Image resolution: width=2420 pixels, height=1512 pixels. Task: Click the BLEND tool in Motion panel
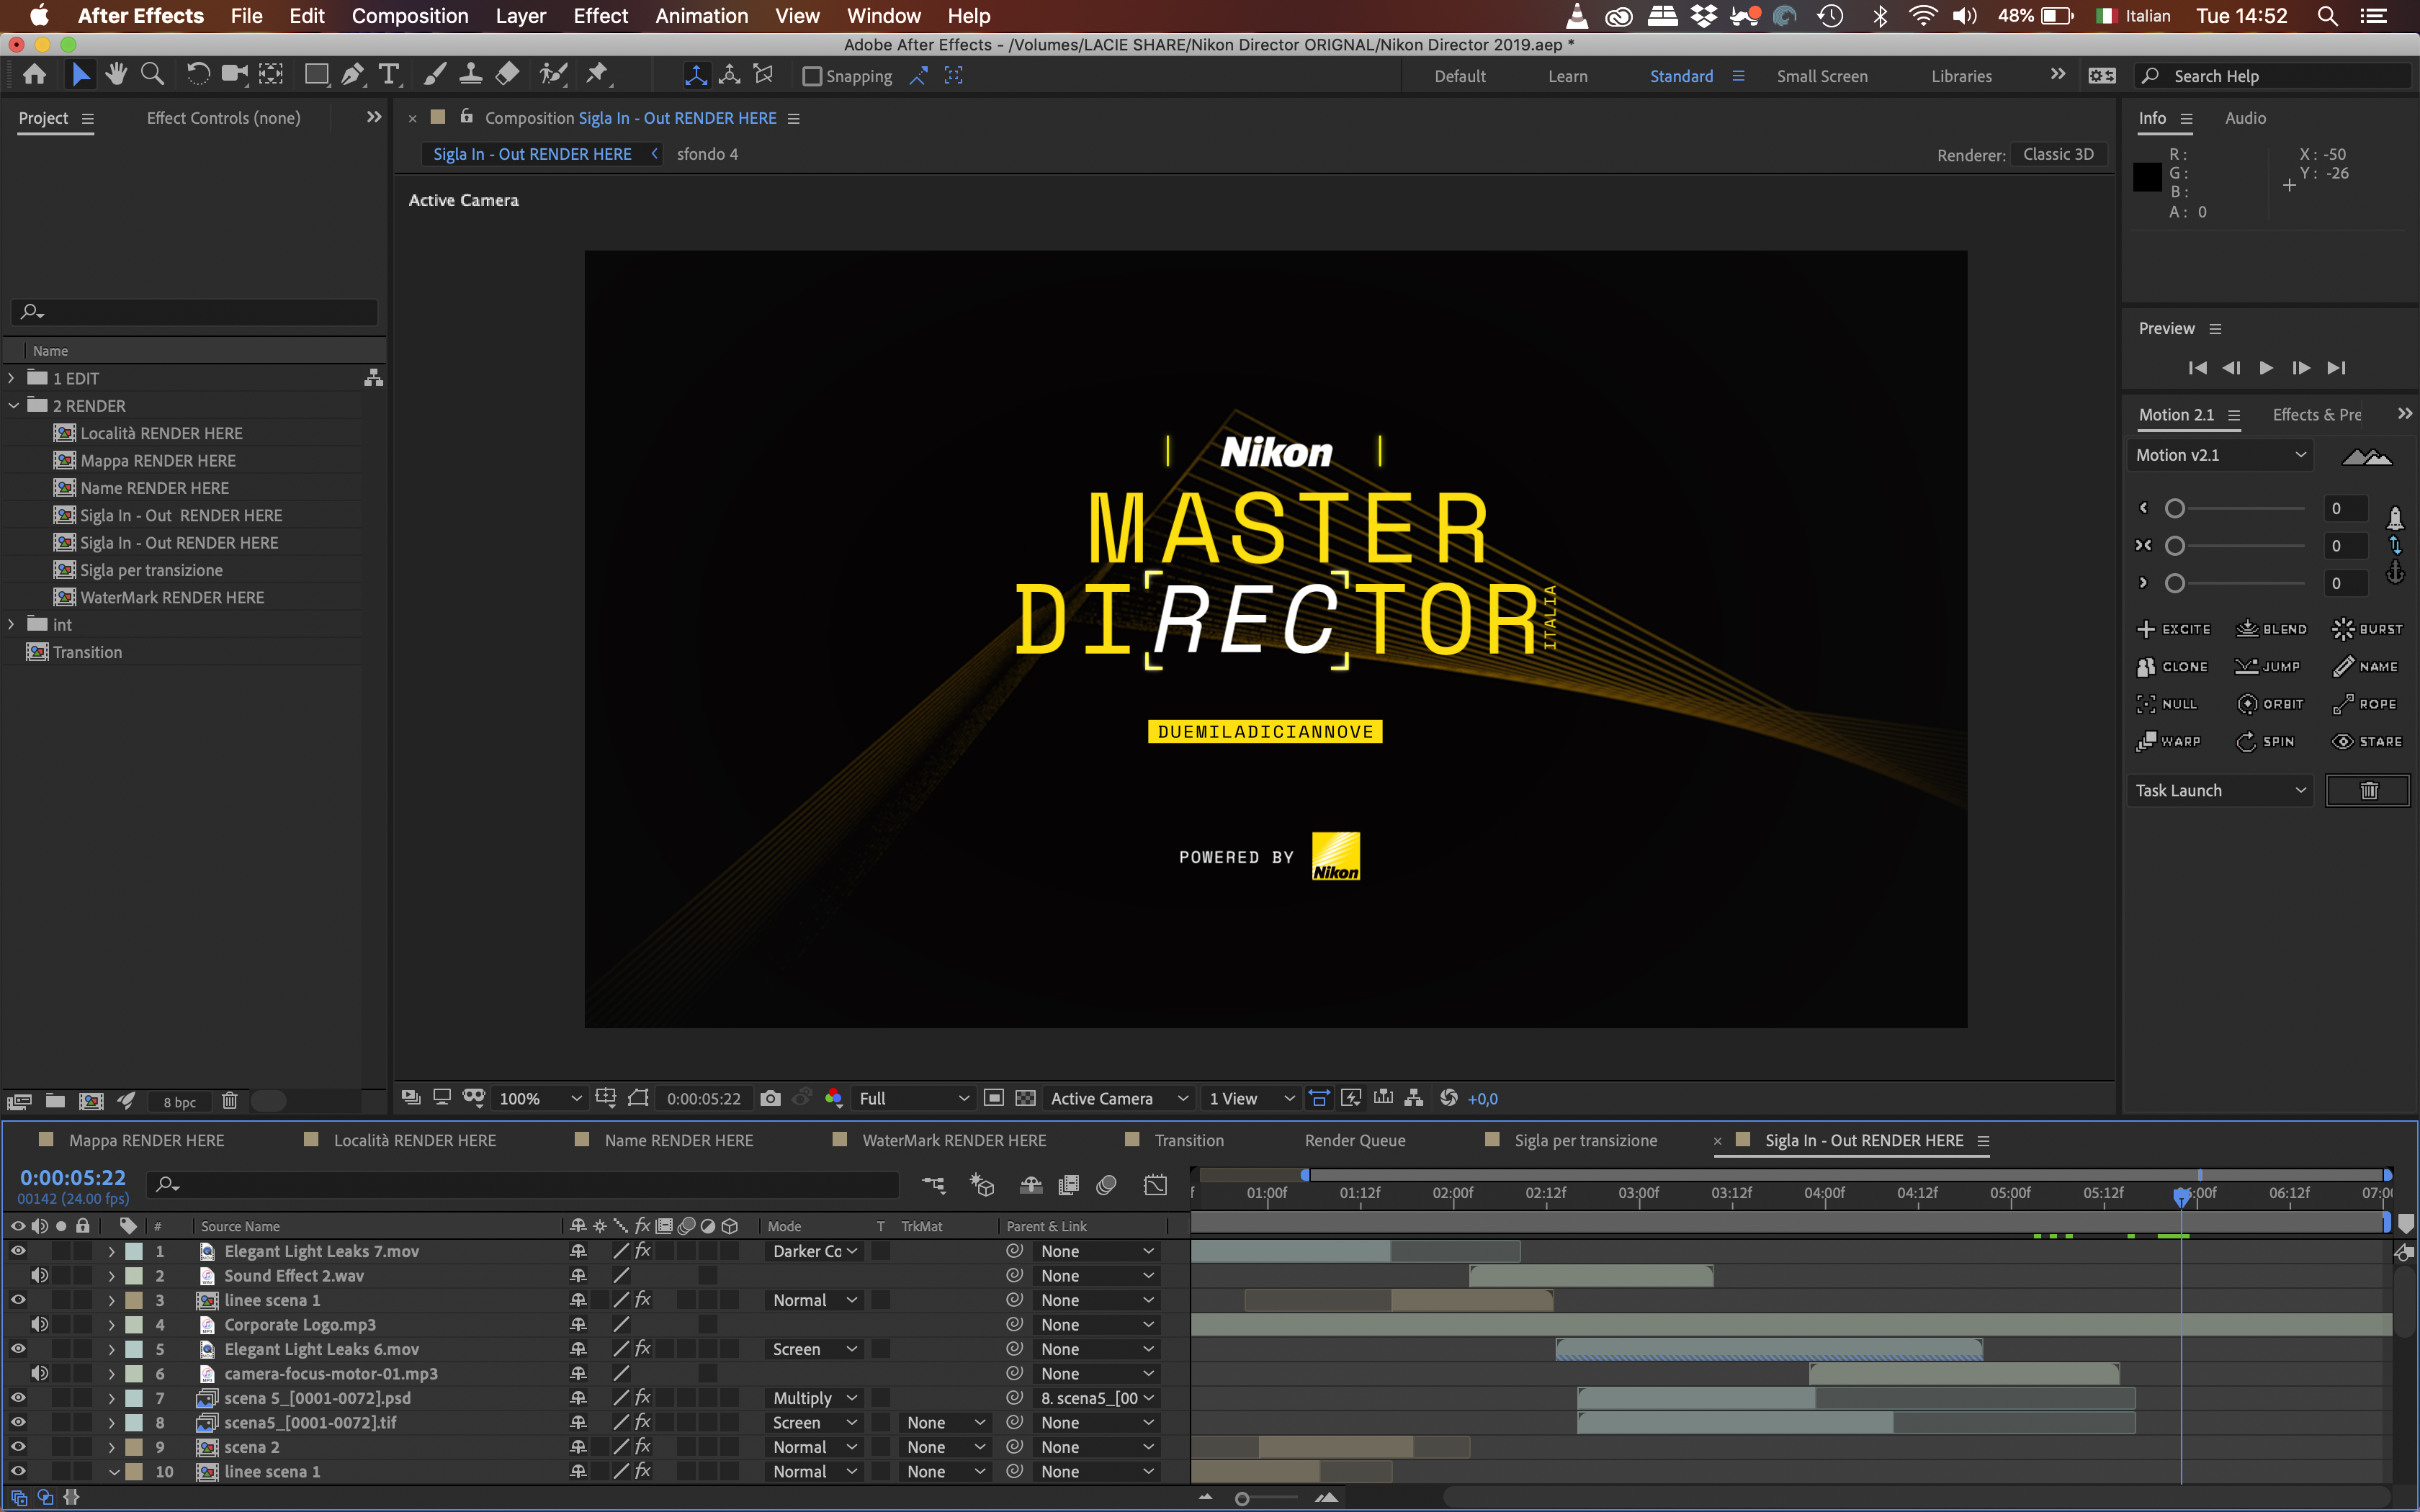coord(2271,629)
